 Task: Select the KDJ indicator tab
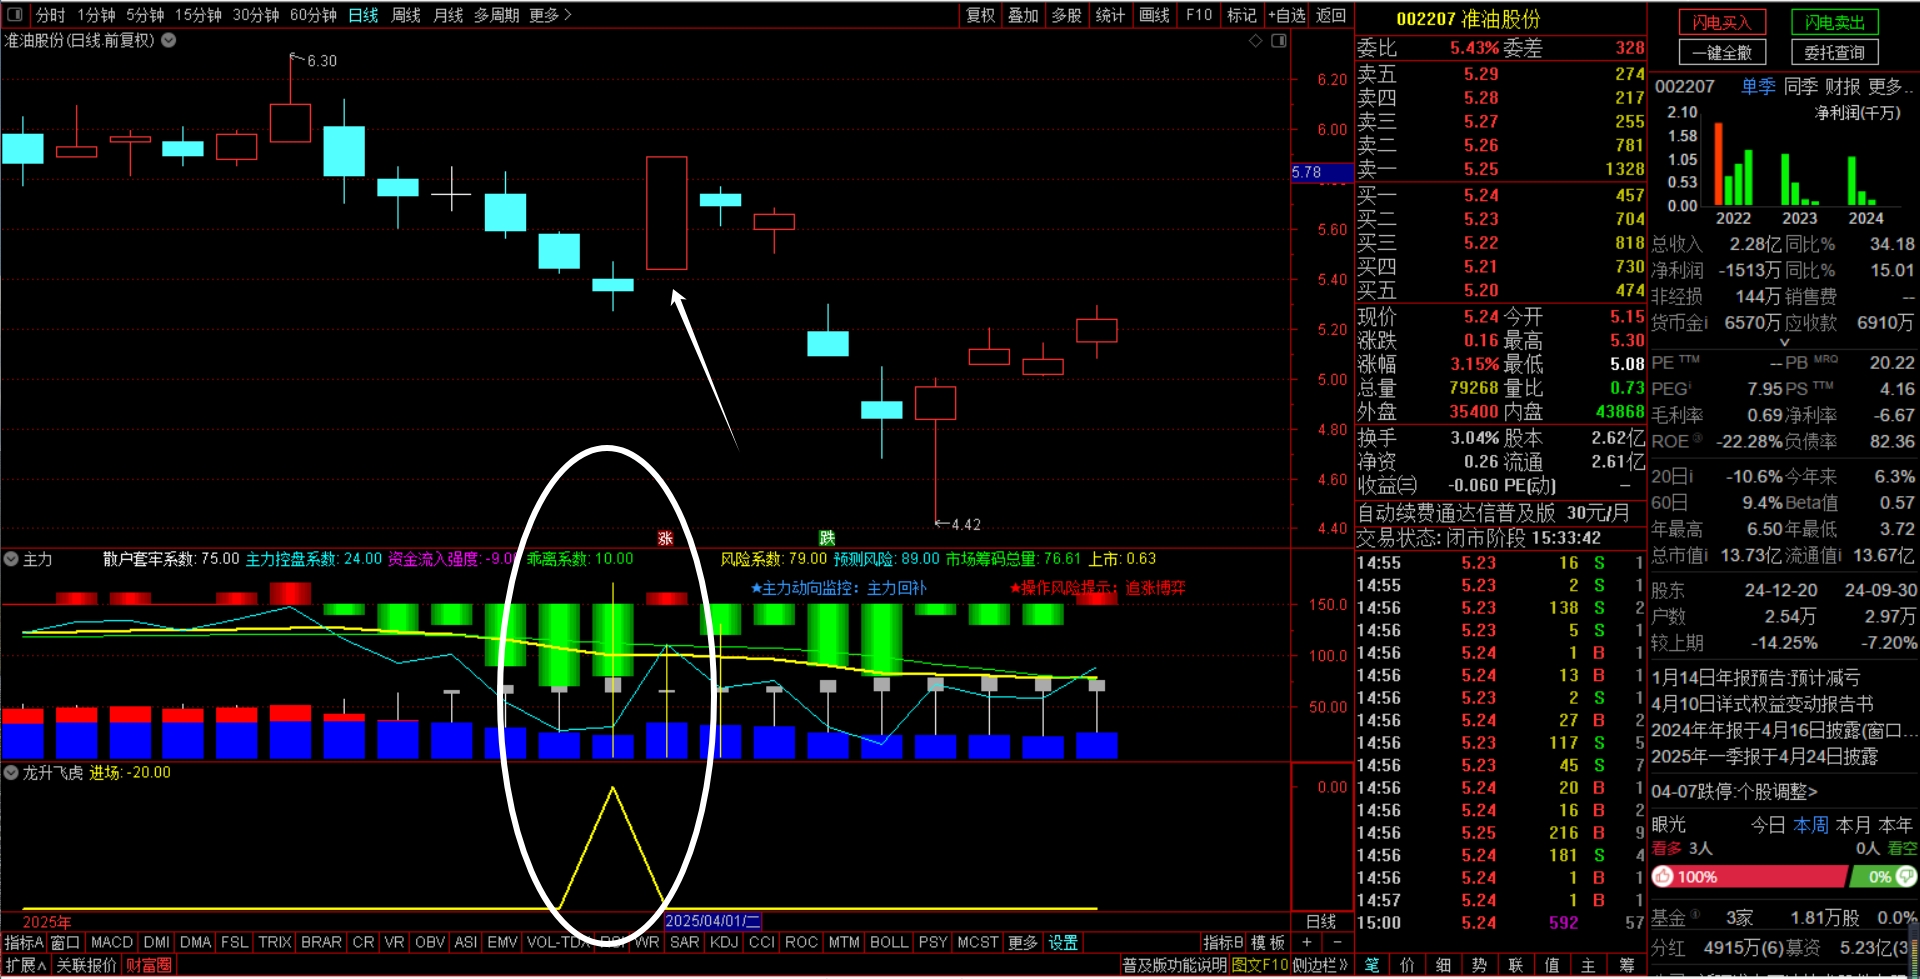[724, 942]
